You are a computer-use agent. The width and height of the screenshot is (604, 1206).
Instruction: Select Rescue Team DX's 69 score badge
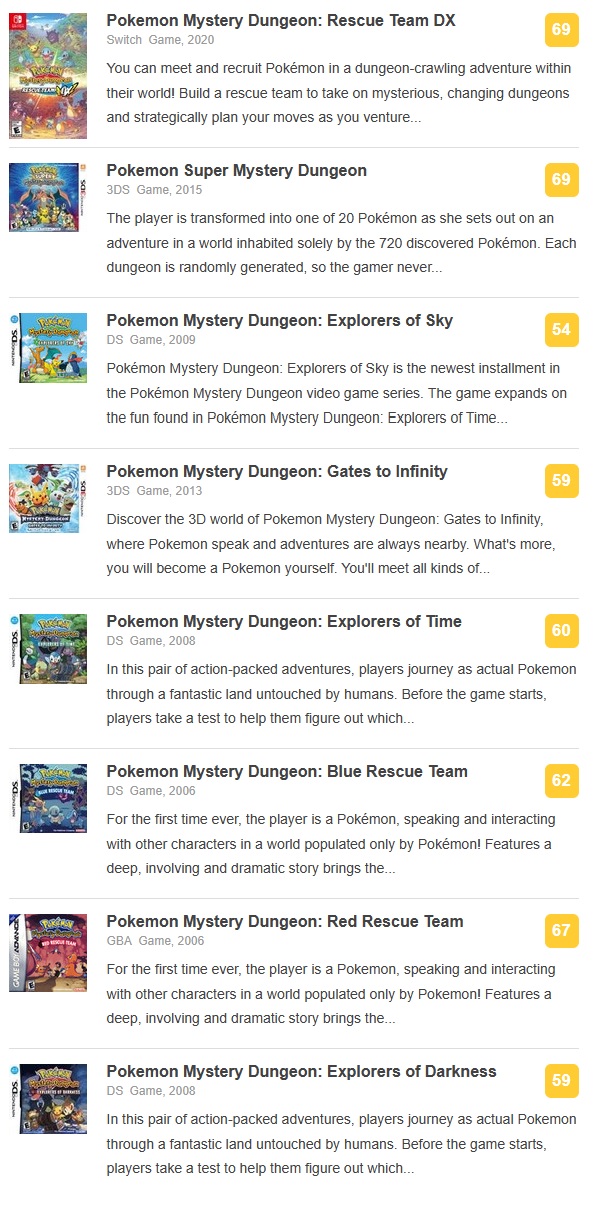pos(562,30)
